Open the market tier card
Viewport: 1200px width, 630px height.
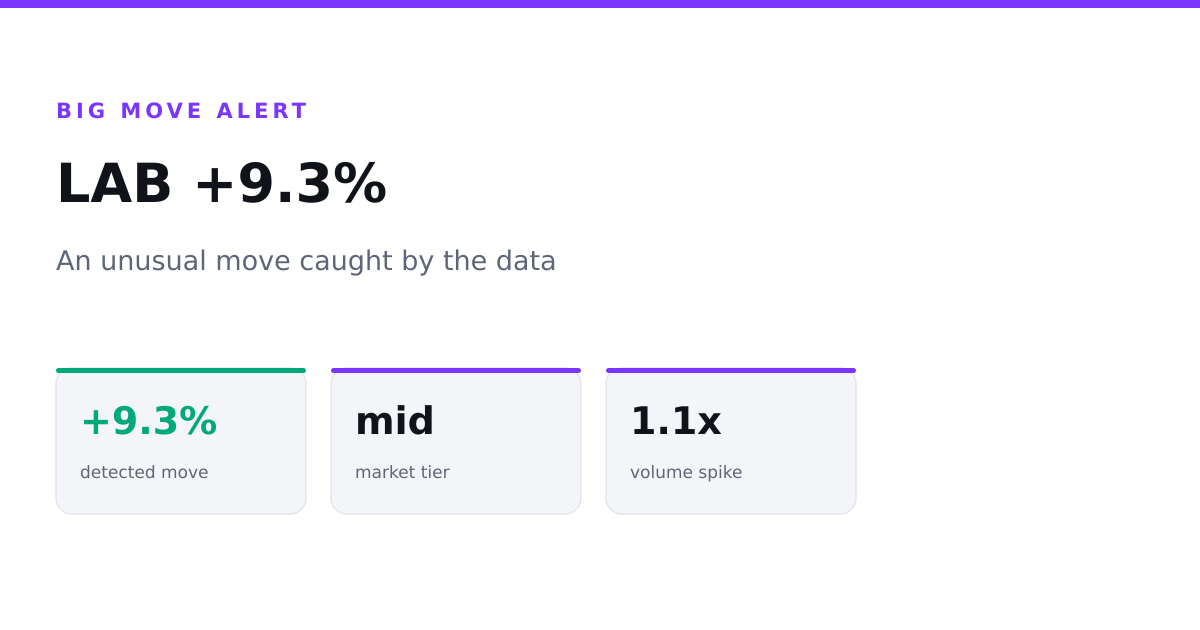pos(456,441)
